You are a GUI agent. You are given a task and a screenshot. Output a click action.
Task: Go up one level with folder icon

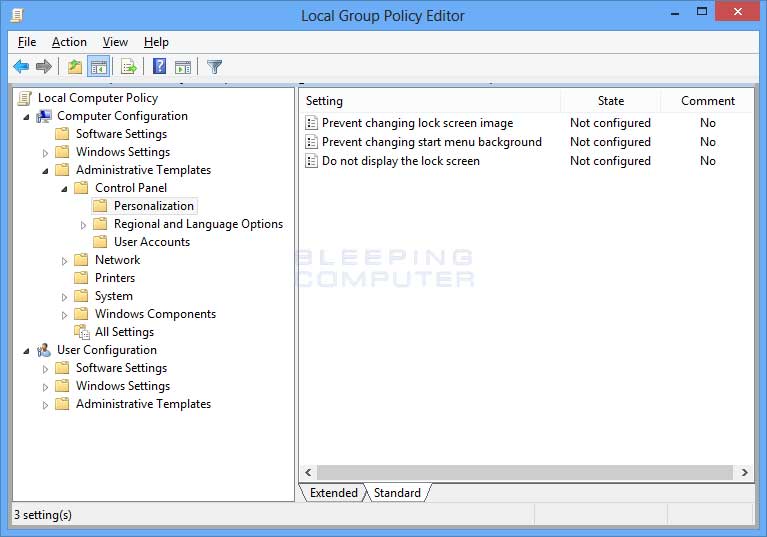pyautogui.click(x=74, y=66)
